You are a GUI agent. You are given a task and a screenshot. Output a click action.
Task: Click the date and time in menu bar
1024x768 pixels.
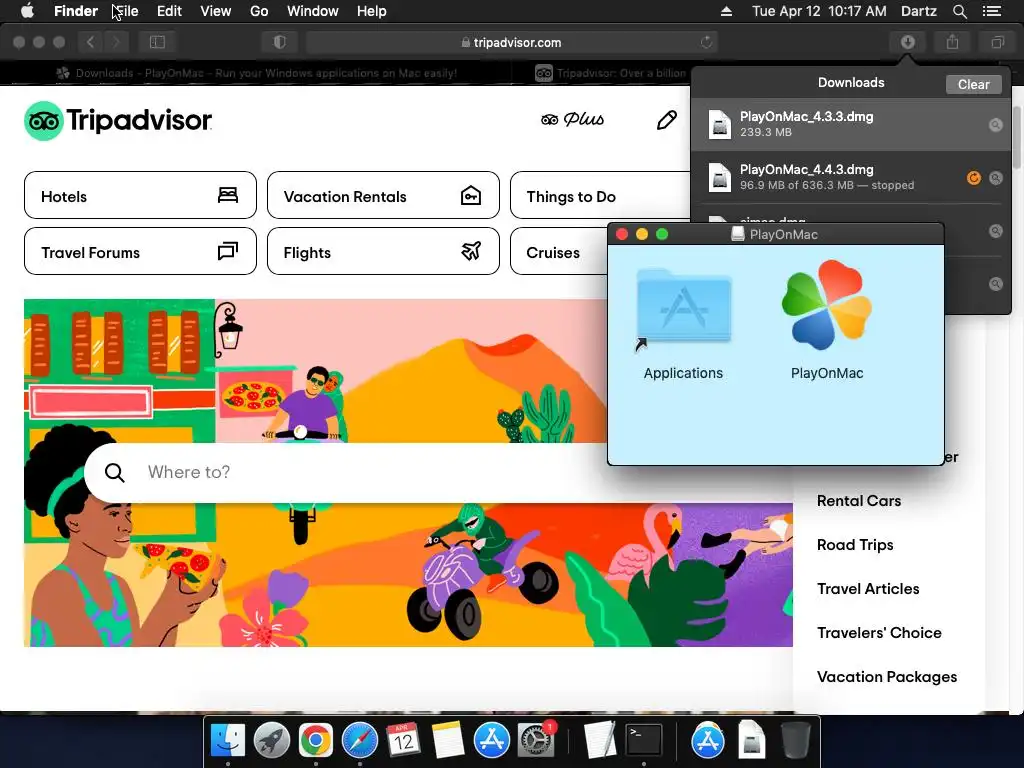coord(819,11)
